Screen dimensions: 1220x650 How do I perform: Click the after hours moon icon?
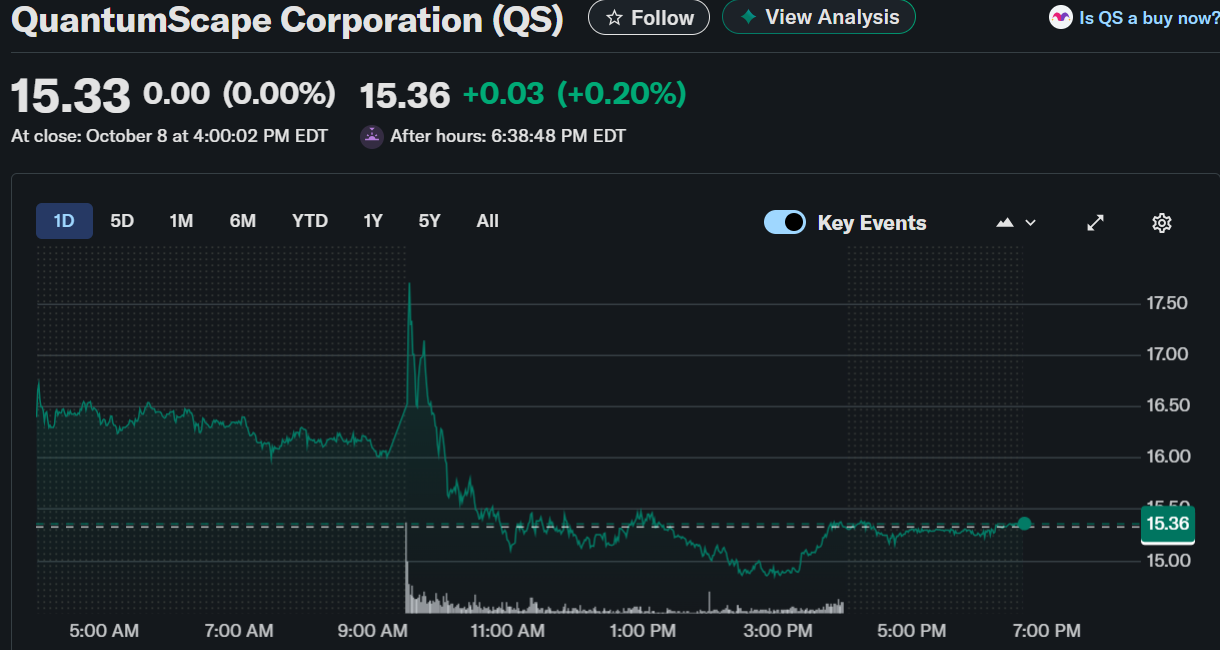pos(372,137)
